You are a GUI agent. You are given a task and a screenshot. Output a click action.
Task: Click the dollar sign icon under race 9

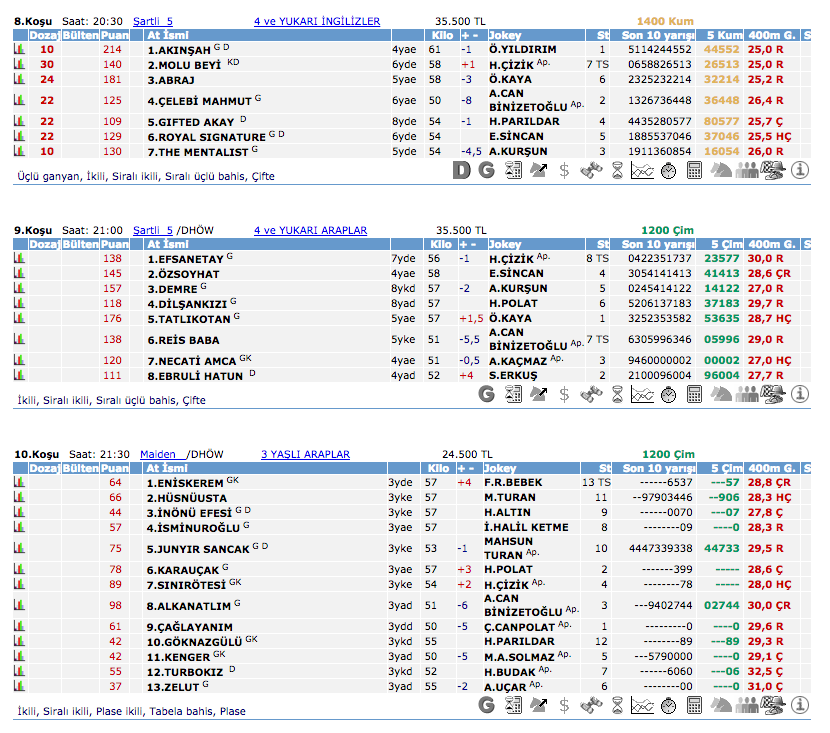point(565,395)
